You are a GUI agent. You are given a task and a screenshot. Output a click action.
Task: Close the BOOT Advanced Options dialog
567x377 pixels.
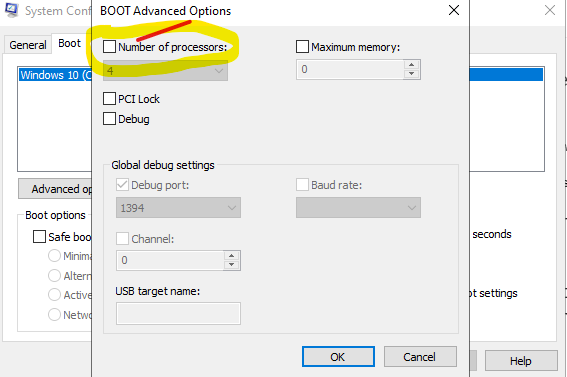coord(454,10)
